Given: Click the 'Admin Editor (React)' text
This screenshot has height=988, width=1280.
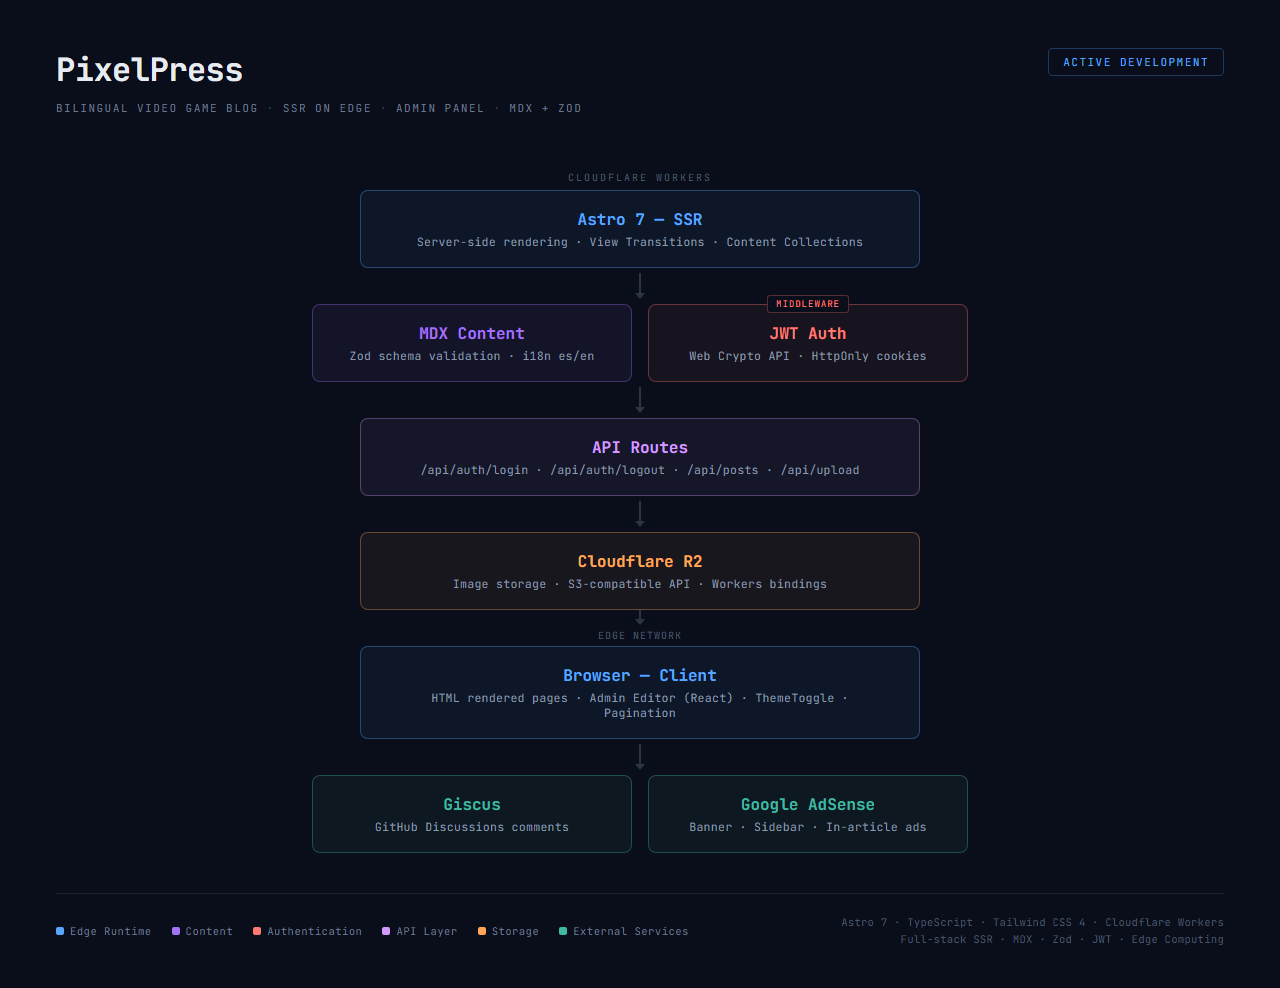Looking at the screenshot, I should (661, 698).
